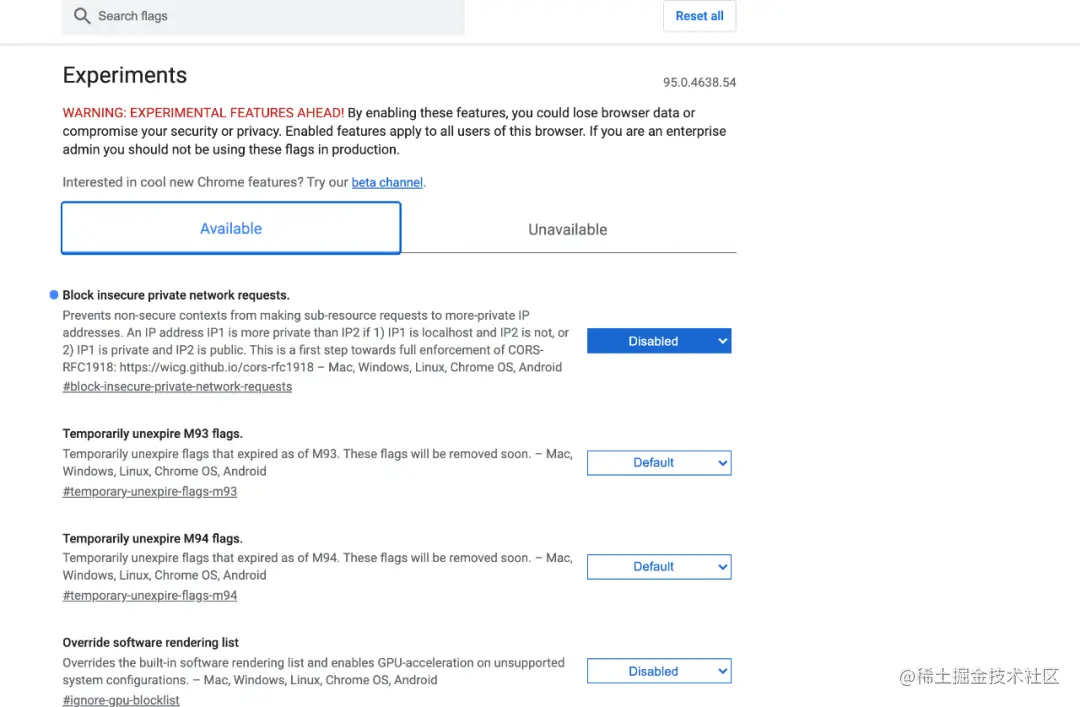Screen dimensions: 1080x707
Task: Click the version number 95.0.4638.54
Action: [699, 83]
